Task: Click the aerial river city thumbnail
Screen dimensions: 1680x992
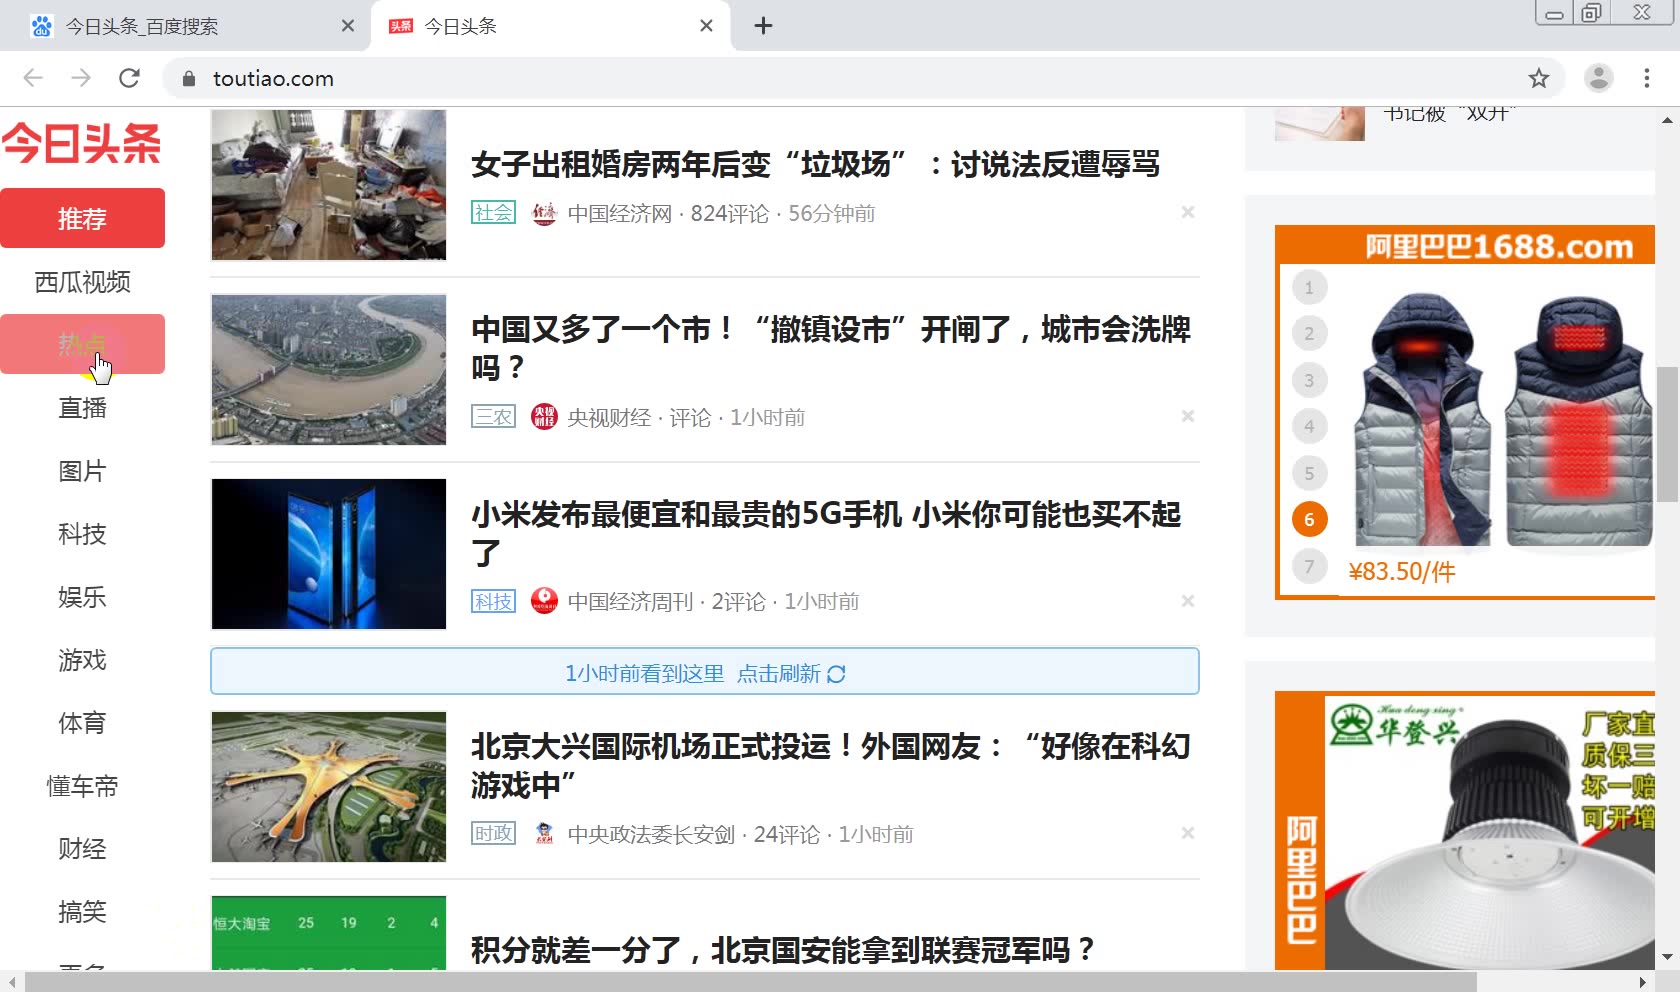Action: 329,370
